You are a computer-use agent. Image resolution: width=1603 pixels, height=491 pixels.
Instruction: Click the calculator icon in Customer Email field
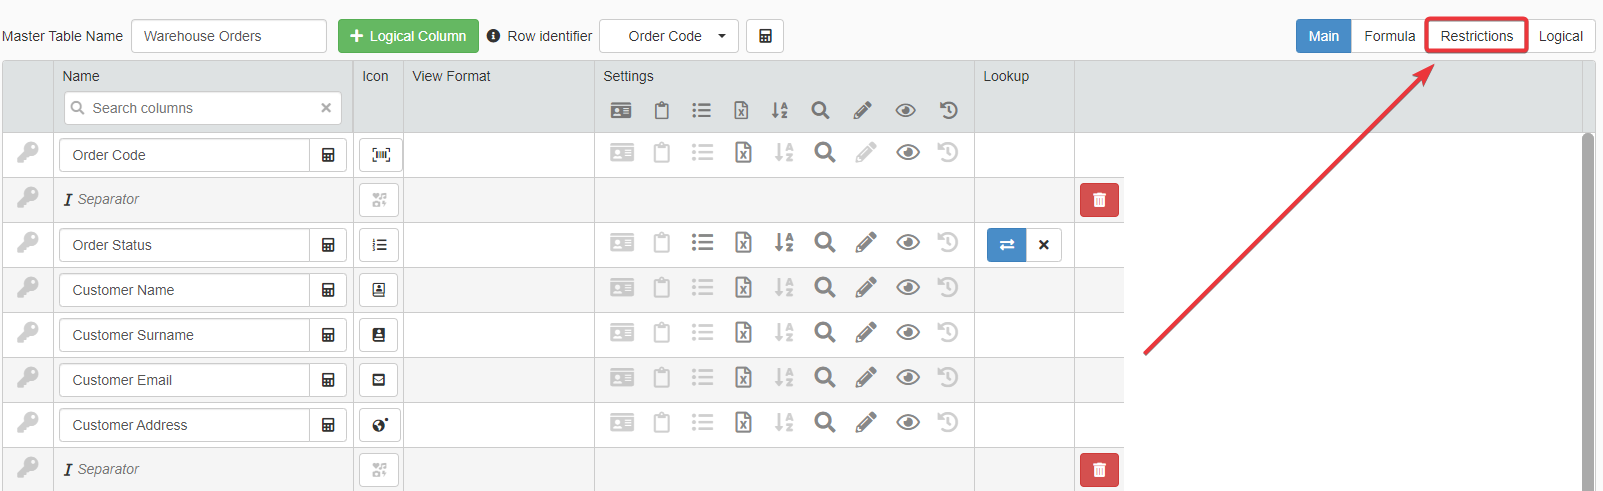tap(328, 380)
